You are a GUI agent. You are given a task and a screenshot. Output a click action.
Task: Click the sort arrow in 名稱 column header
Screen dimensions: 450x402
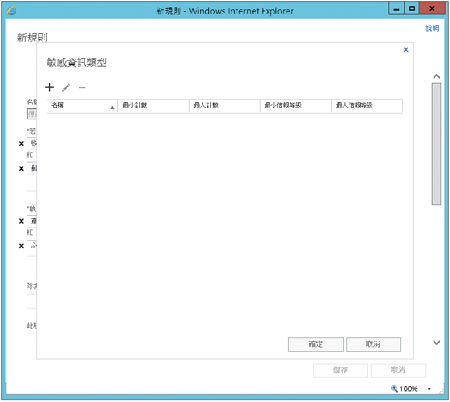[x=112, y=107]
